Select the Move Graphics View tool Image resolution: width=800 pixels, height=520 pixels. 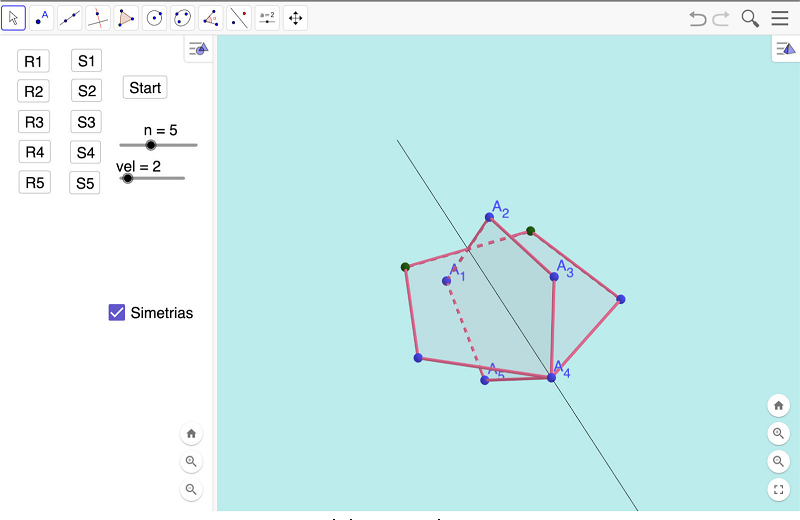point(295,18)
